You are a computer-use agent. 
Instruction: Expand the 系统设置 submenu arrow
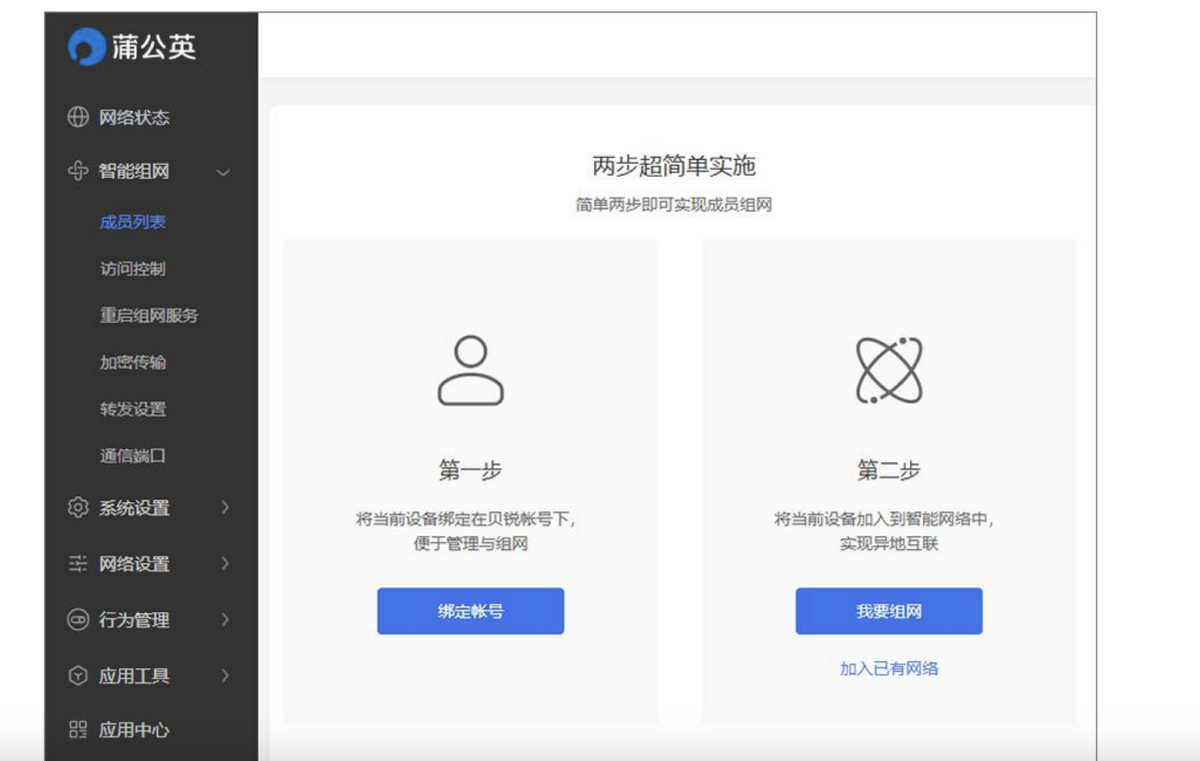coord(225,508)
